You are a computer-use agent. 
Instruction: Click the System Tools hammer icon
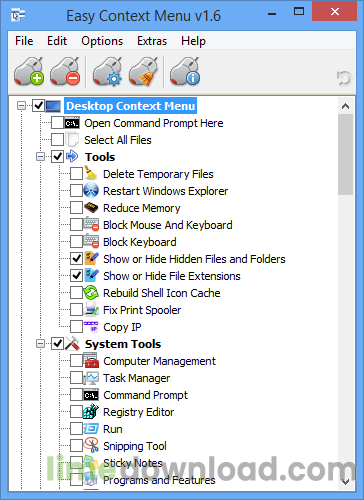coord(72,344)
